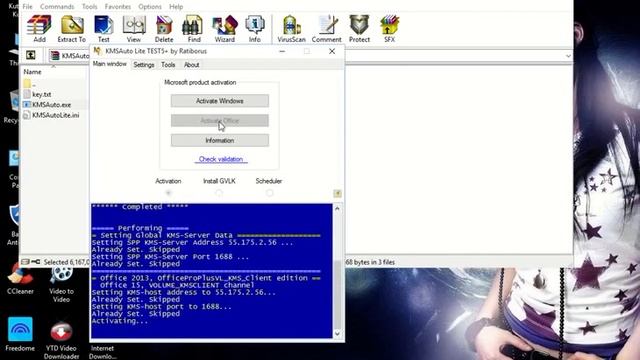
Task: Click the Extract To toolbar icon
Action: coord(72,29)
